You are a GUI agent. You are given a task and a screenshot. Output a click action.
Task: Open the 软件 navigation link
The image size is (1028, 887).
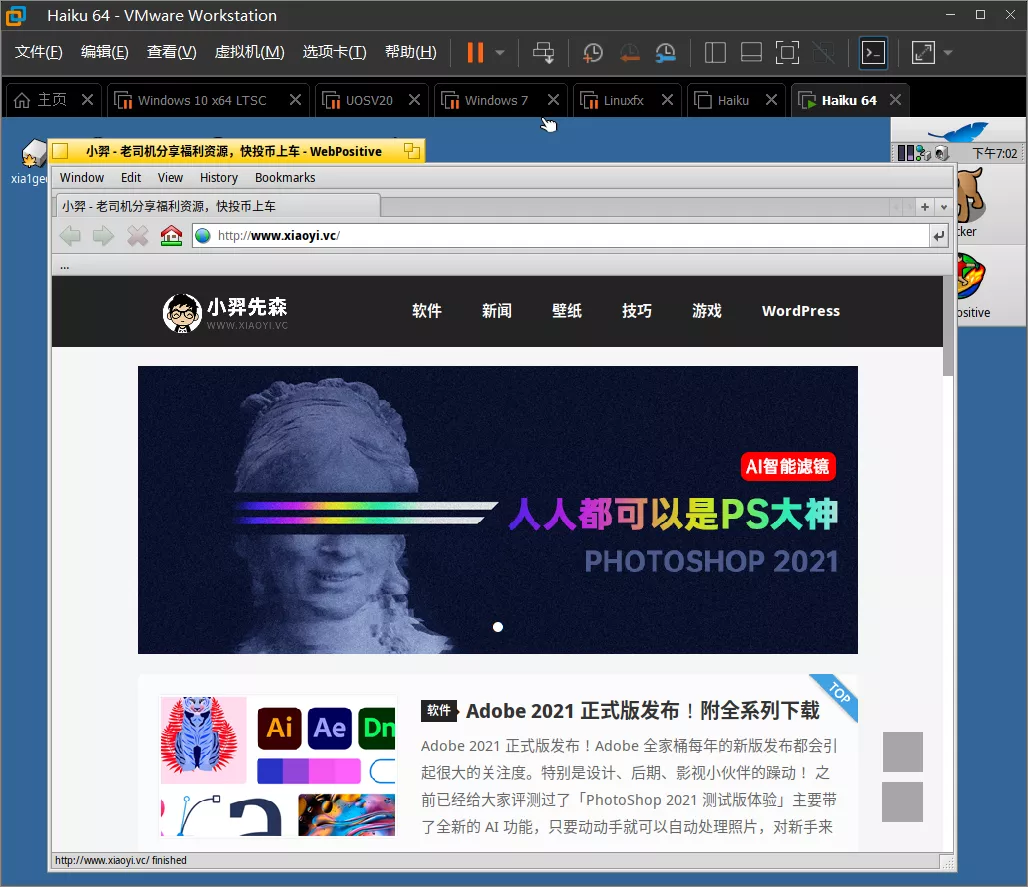427,311
